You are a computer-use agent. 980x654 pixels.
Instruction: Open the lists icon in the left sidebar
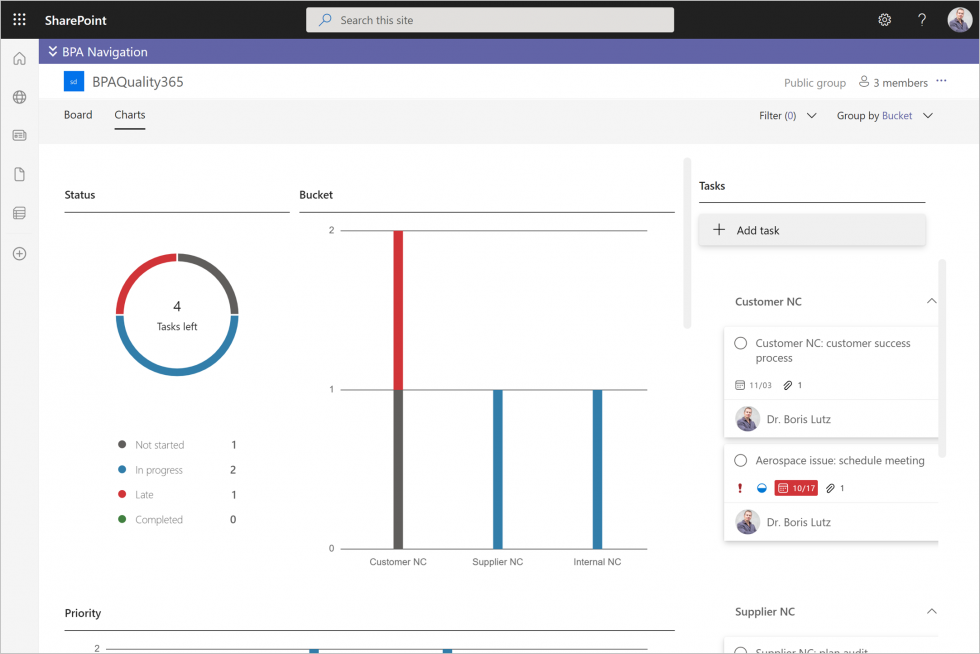pos(18,212)
